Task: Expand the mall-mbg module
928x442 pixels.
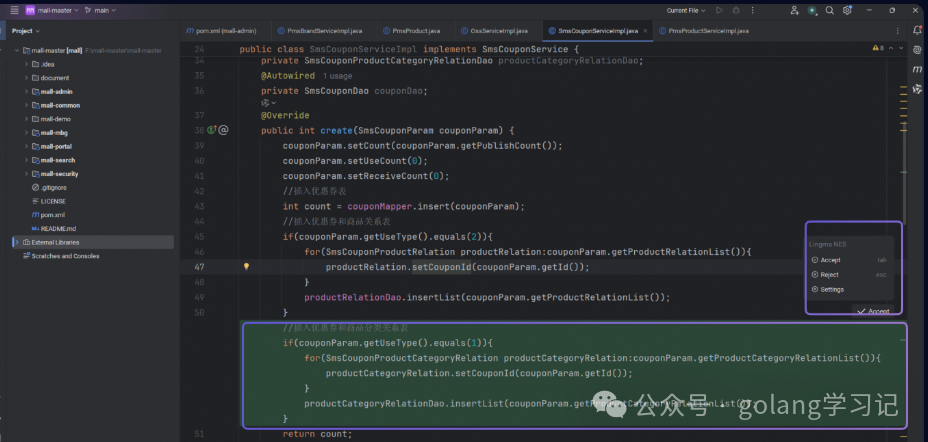Action: point(27,133)
